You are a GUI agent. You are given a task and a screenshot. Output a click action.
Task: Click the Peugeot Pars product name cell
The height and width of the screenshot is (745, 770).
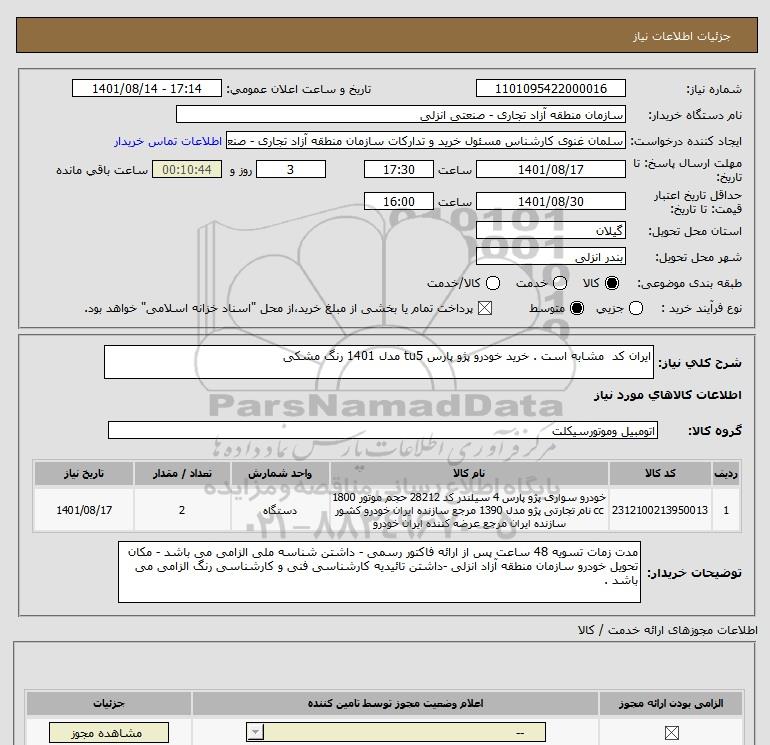pyautogui.click(x=468, y=510)
